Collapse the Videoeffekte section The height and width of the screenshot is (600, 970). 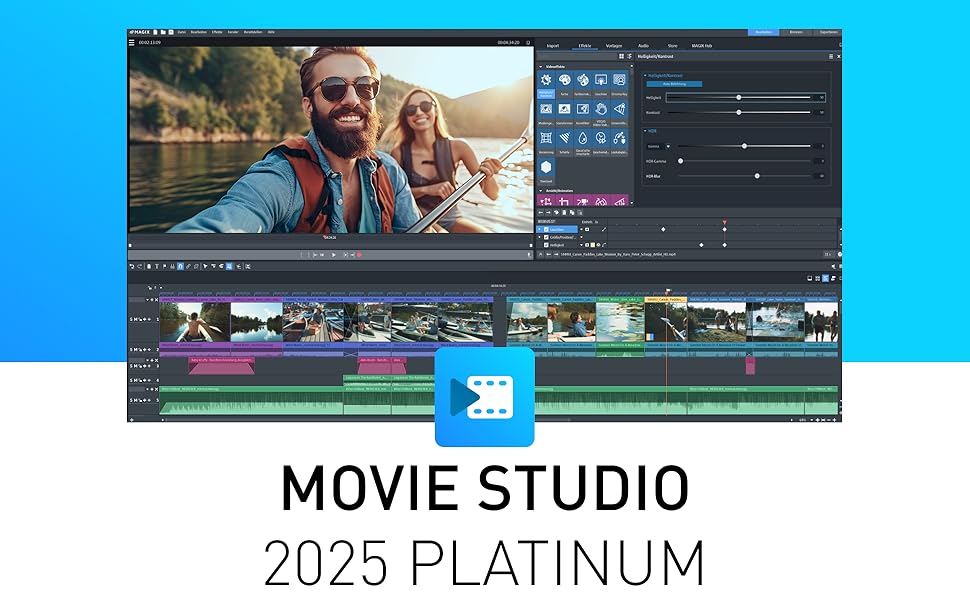[540, 66]
